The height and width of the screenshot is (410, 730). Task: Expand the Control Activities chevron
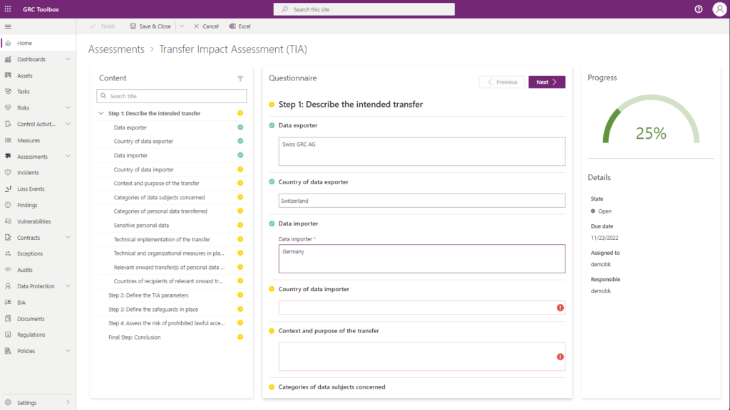68,124
